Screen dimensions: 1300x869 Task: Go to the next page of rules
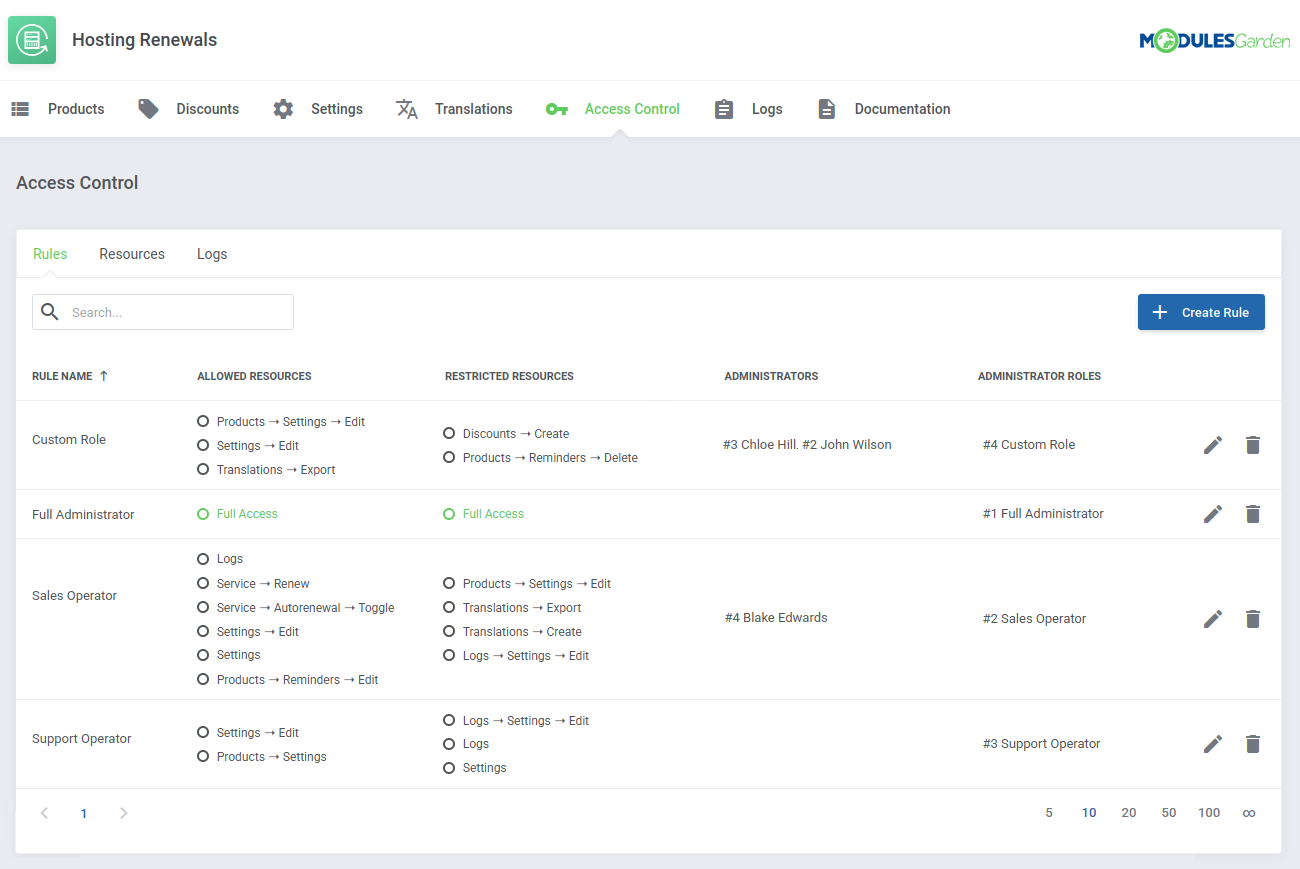(124, 813)
